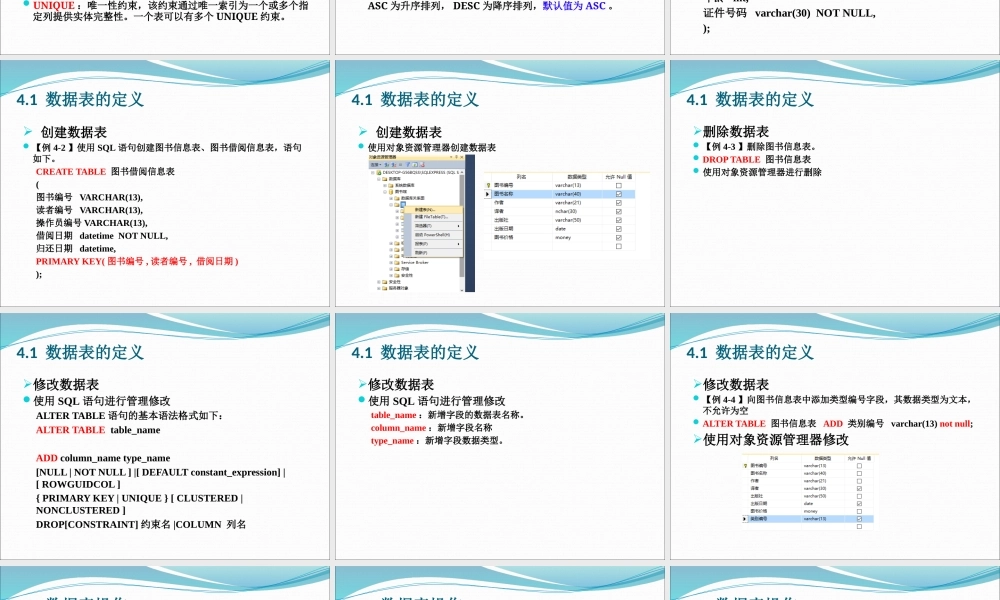
Task: Click "column_name： 新增字段名称" line
Action: [x=432, y=428]
